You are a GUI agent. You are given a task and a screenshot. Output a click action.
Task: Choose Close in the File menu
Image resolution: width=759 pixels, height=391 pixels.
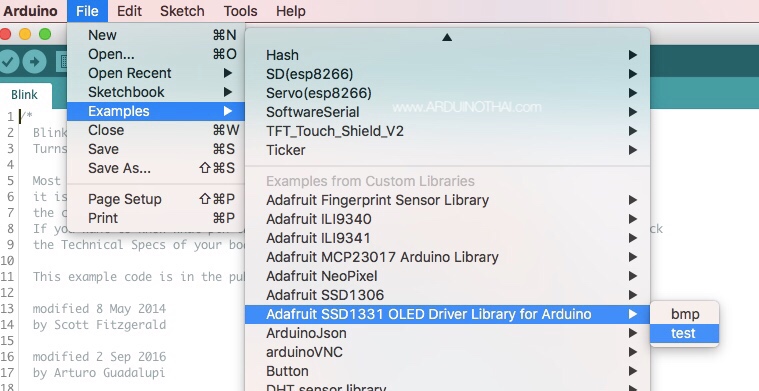click(x=156, y=130)
